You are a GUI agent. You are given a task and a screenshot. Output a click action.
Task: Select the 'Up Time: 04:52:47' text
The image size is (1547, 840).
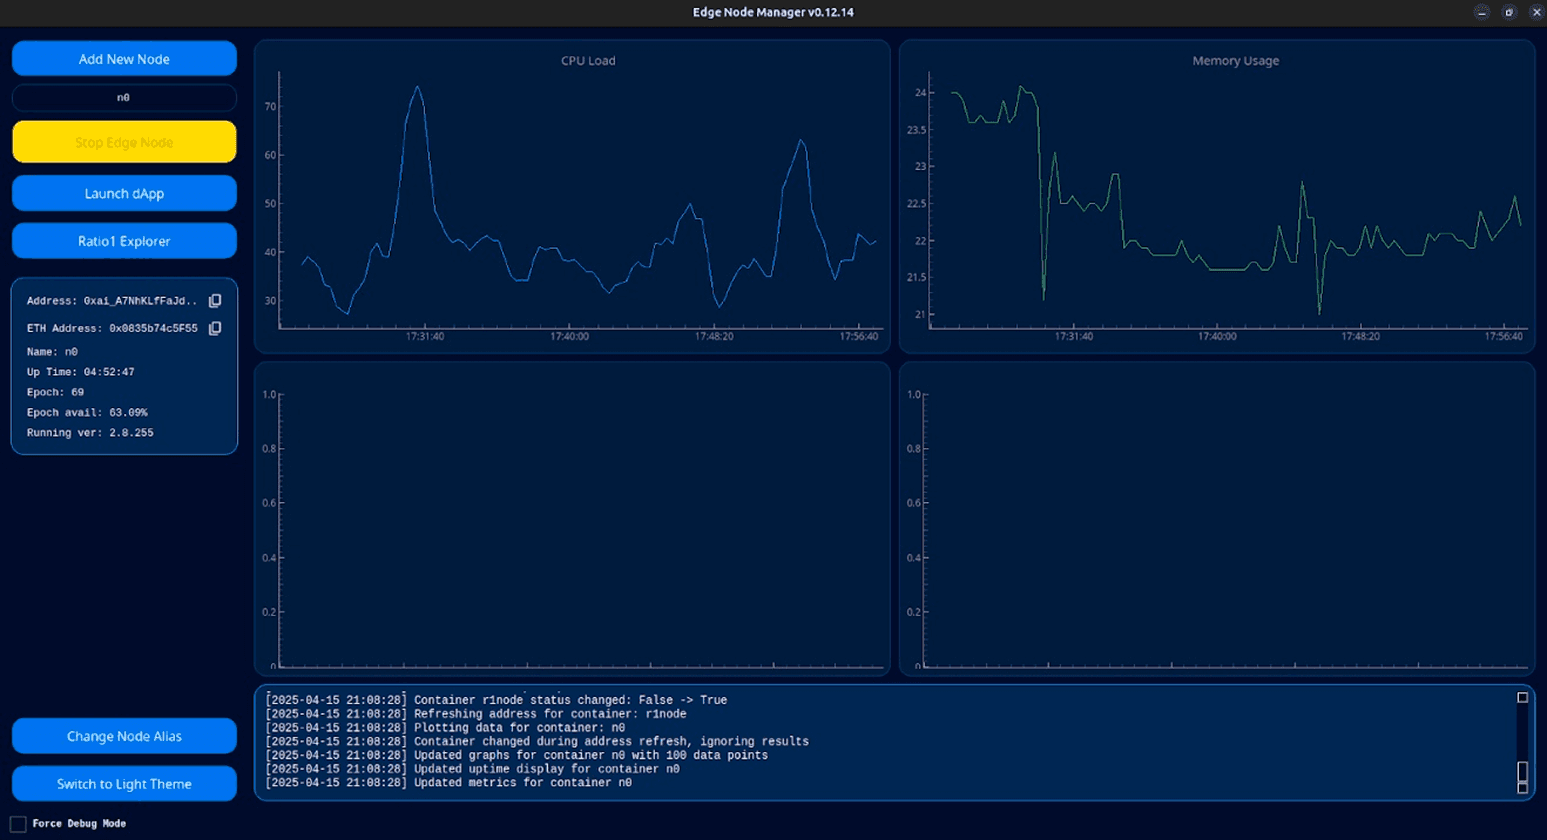click(x=80, y=372)
